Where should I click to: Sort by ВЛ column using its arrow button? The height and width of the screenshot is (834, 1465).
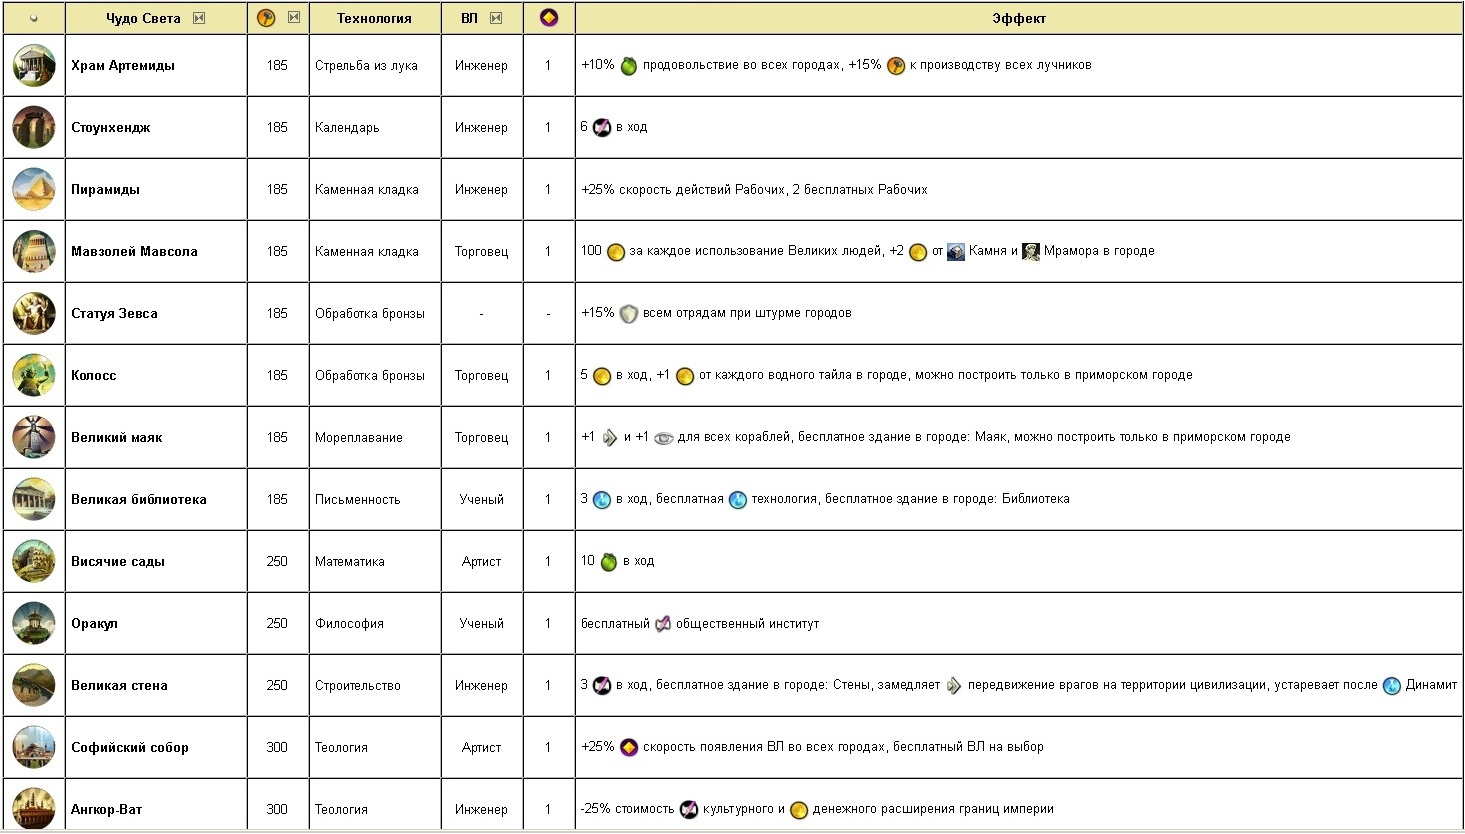tap(496, 18)
